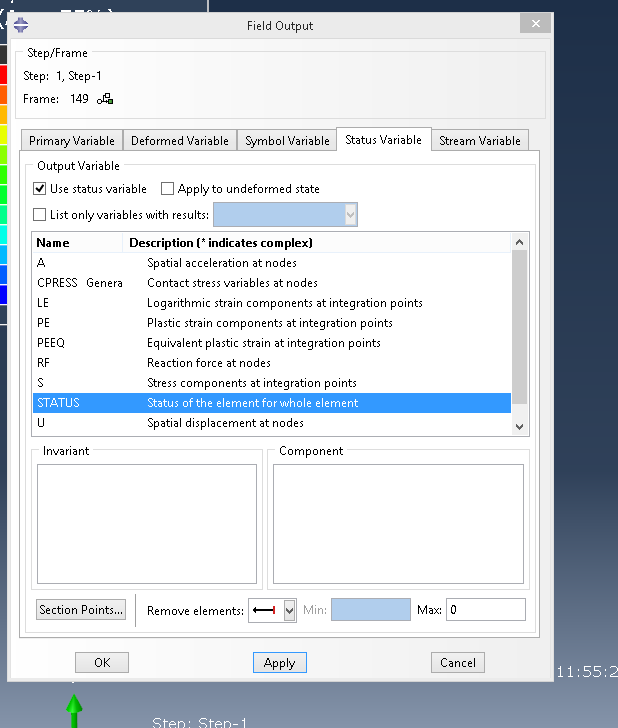This screenshot has width=618, height=728.
Task: Go to the Stream Variable tab
Action: click(x=480, y=140)
